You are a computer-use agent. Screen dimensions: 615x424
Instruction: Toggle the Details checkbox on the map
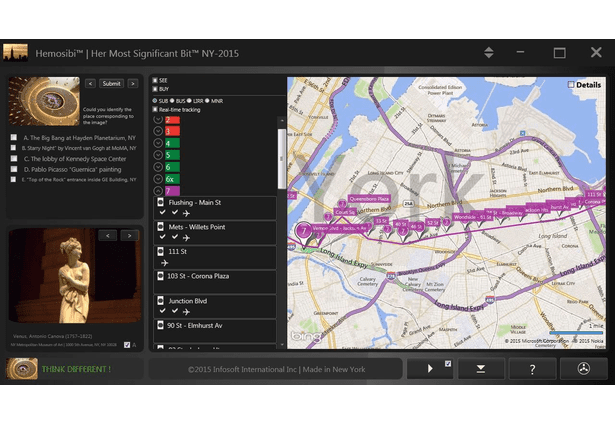coord(571,84)
